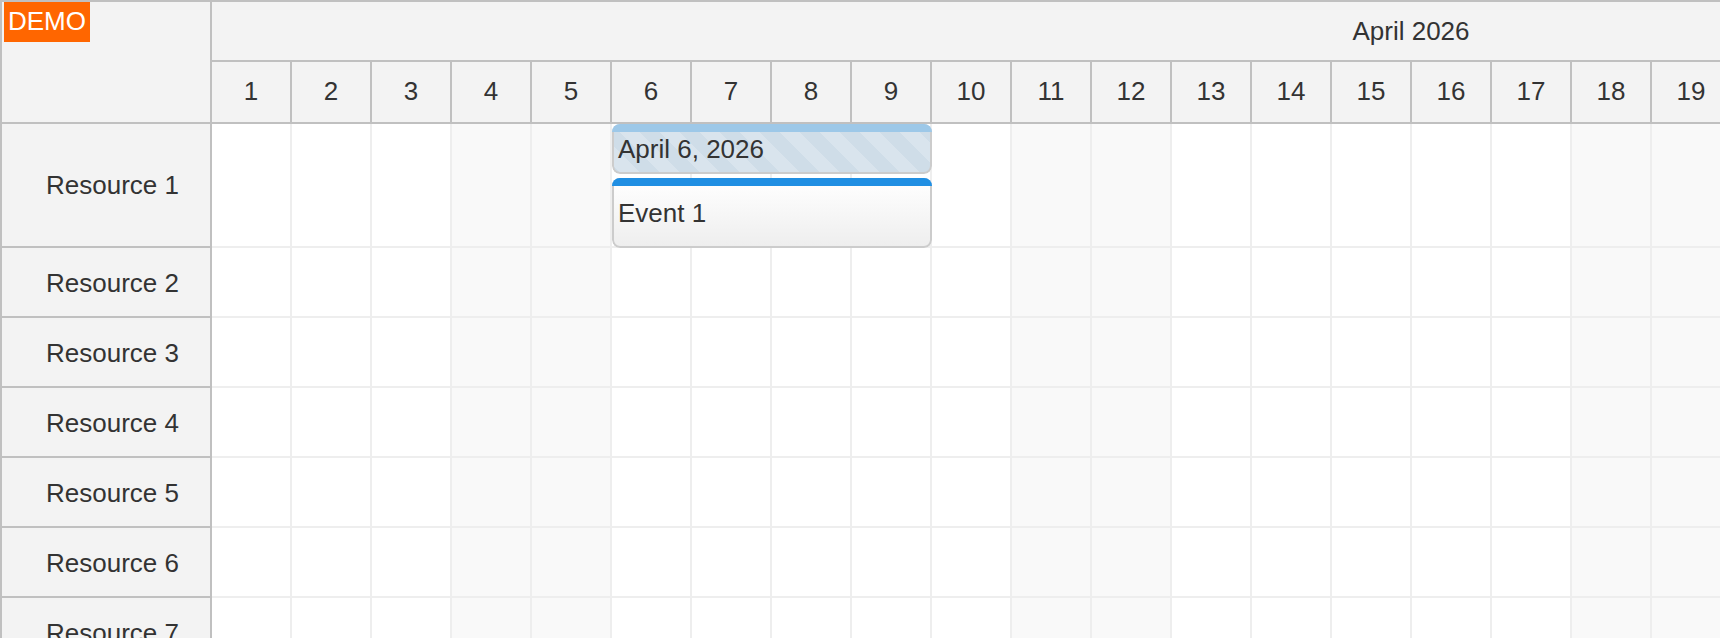Viewport: 1720px width, 638px height.
Task: Select the day 15 header cell
Action: point(1370,92)
